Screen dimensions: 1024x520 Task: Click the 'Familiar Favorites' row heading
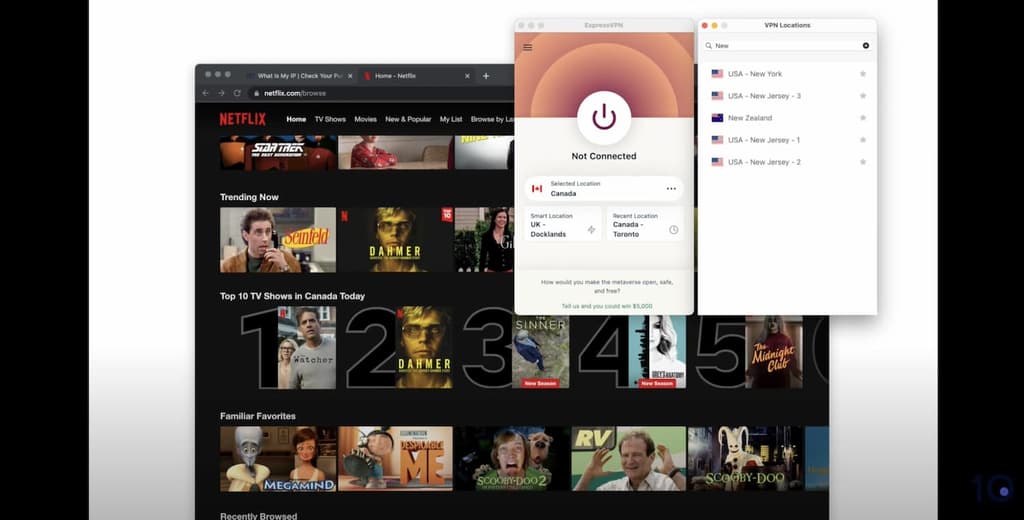click(257, 416)
